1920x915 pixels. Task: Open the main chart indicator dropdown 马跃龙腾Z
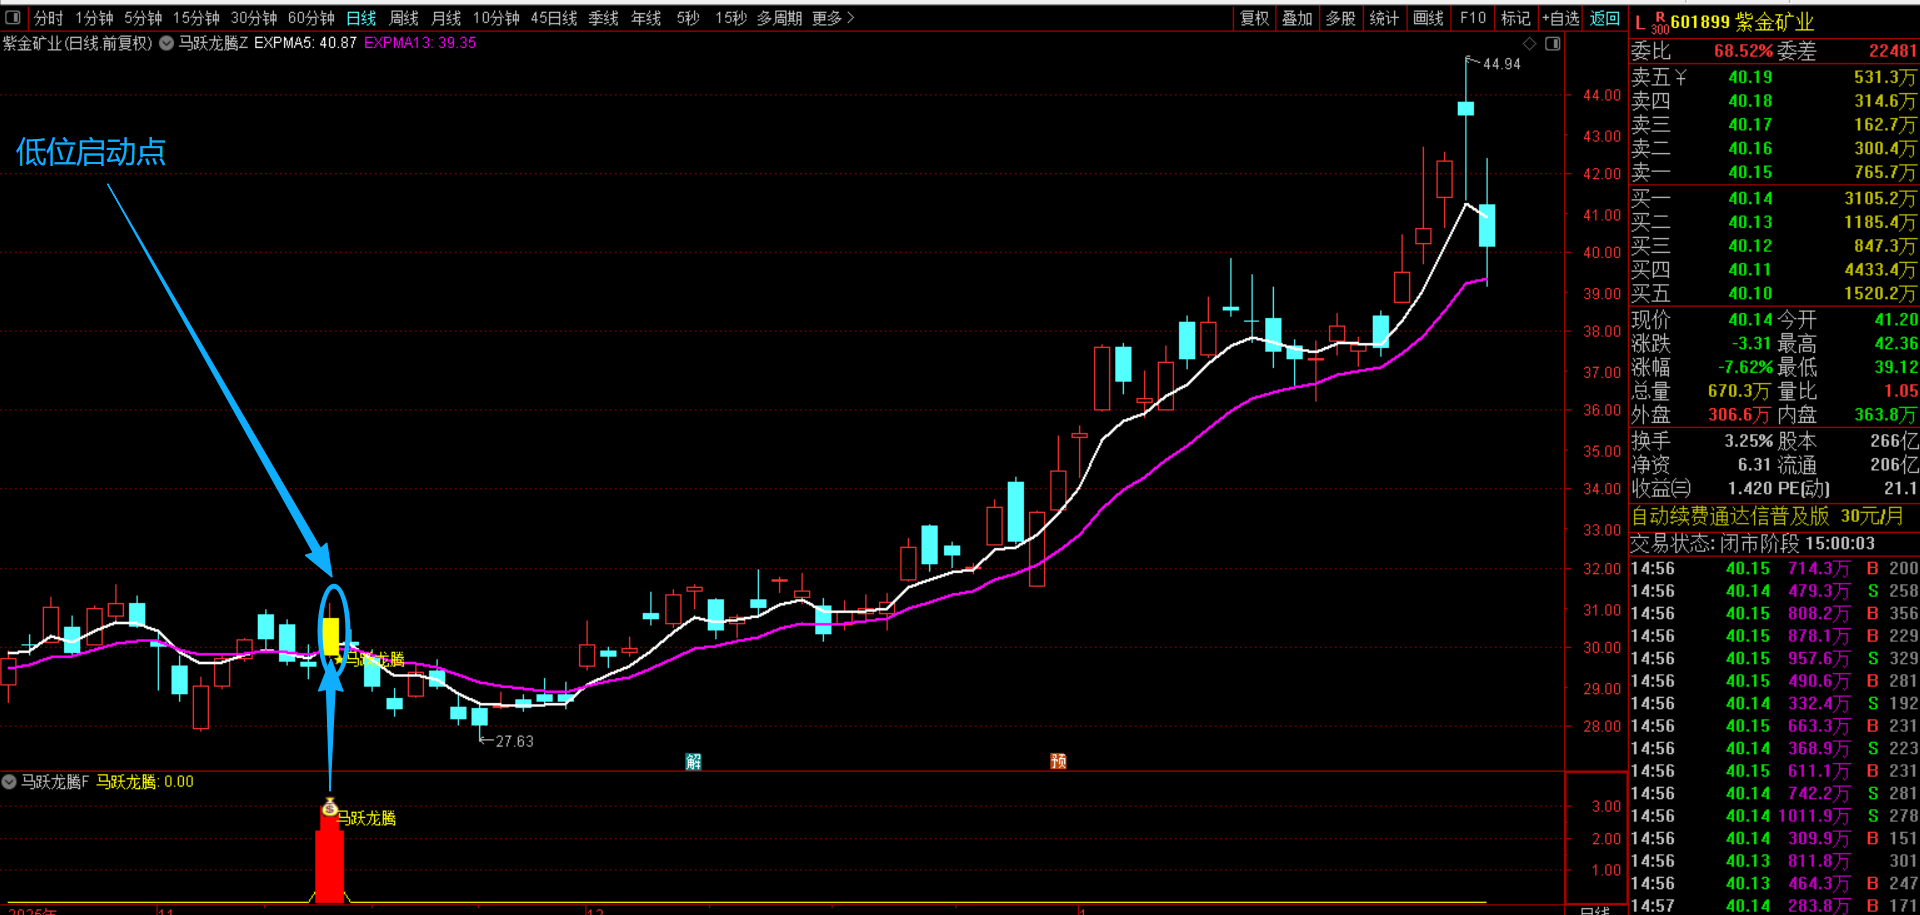tap(166, 43)
